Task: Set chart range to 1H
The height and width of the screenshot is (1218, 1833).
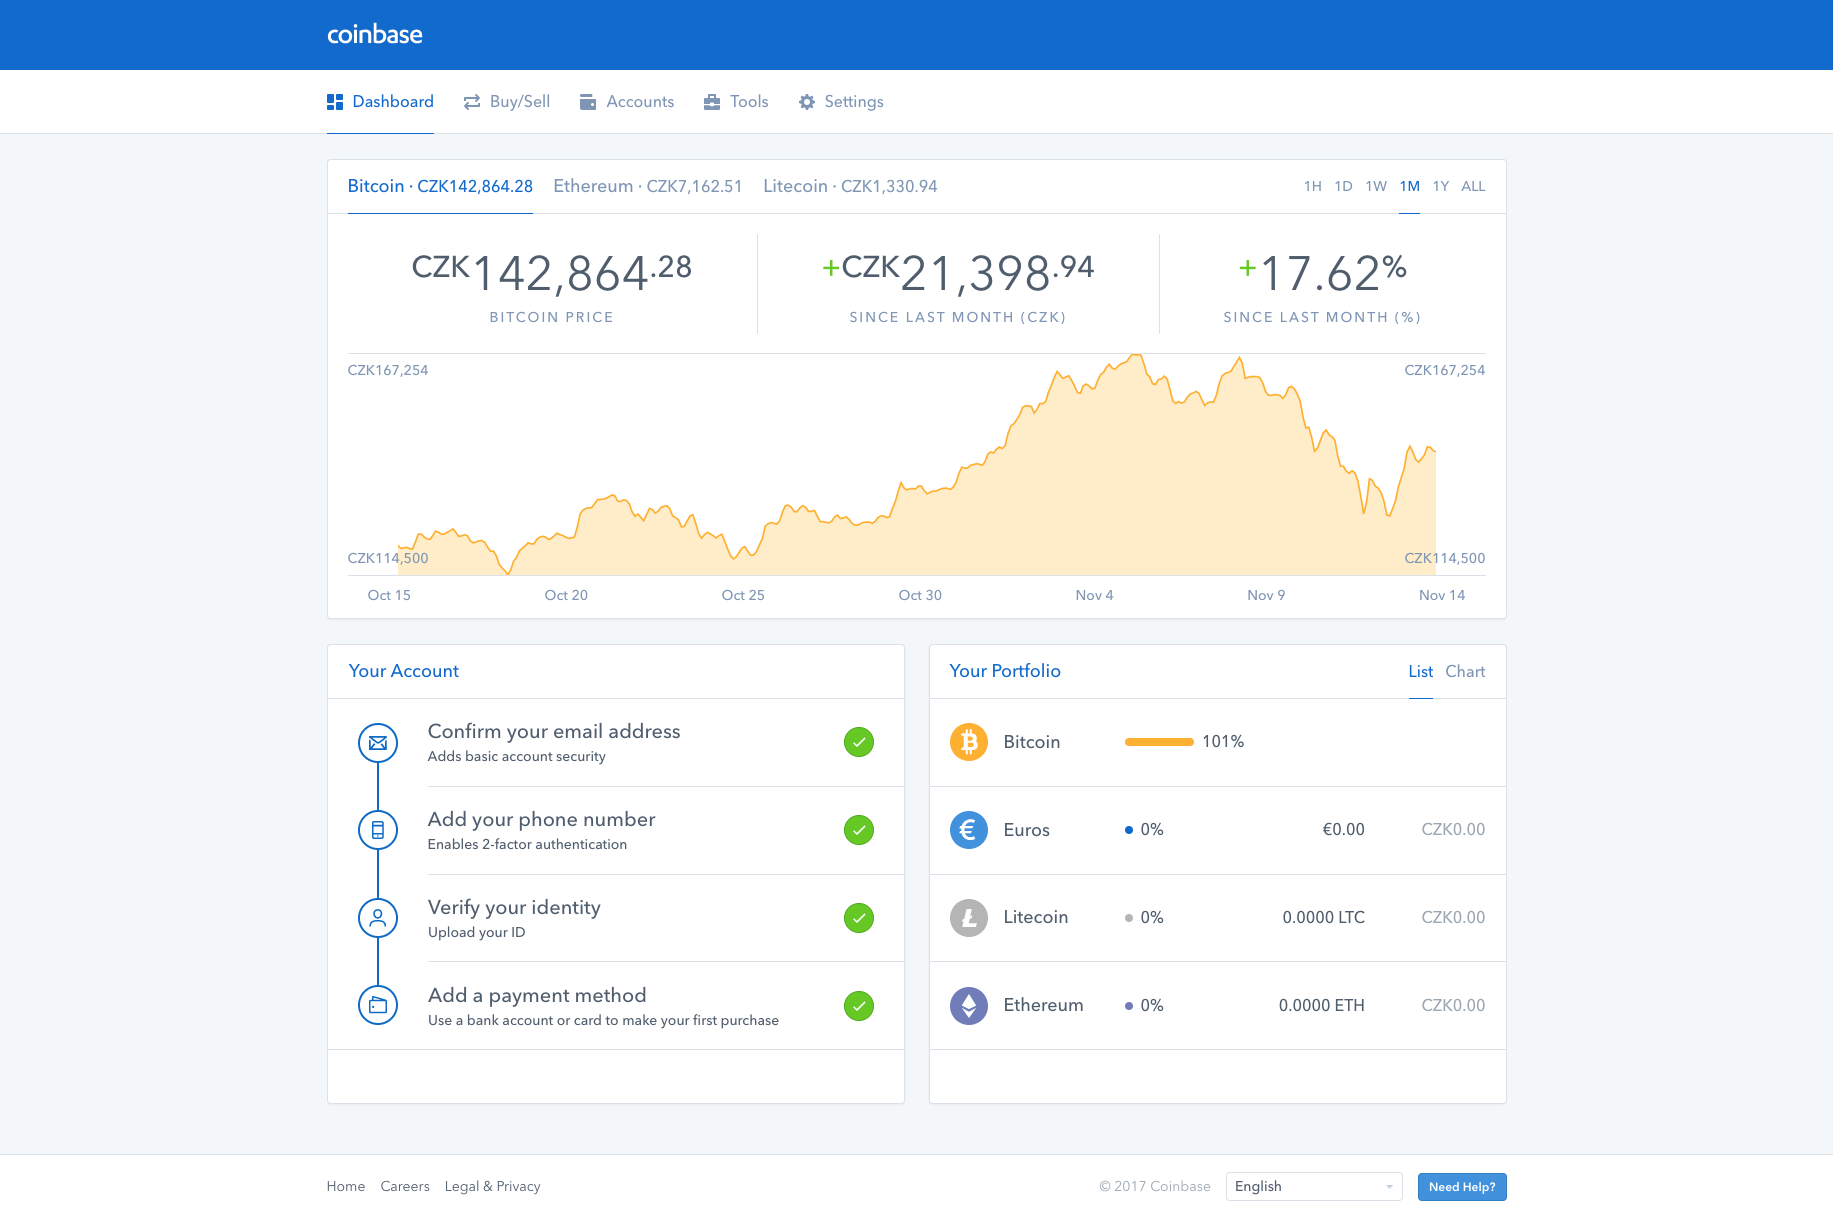Action: (1313, 186)
